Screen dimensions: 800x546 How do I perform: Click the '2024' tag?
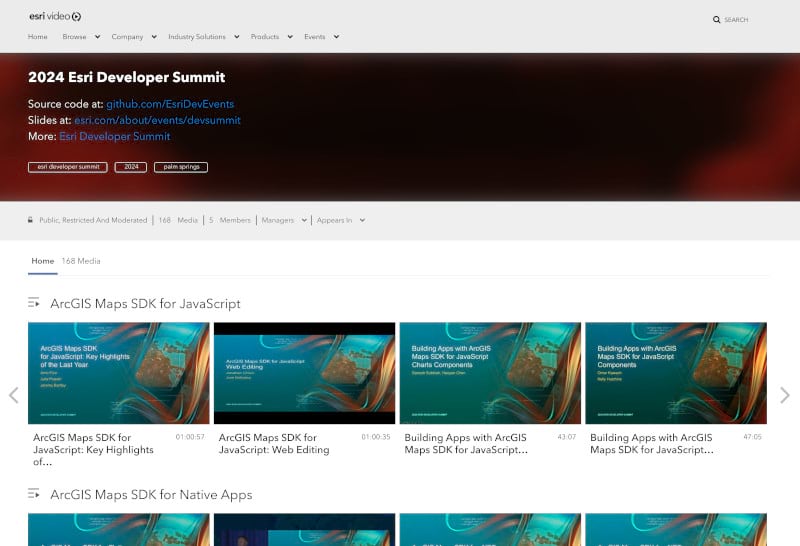click(x=131, y=167)
